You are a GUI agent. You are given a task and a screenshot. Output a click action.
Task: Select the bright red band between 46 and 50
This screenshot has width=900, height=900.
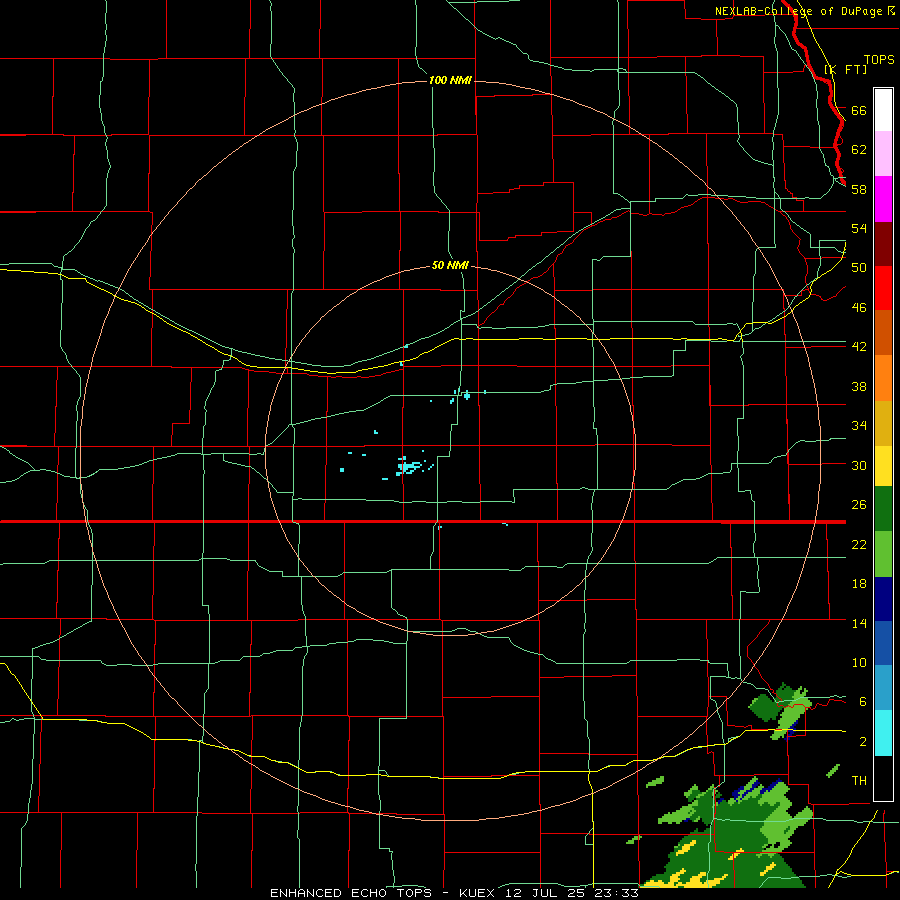[x=883, y=288]
